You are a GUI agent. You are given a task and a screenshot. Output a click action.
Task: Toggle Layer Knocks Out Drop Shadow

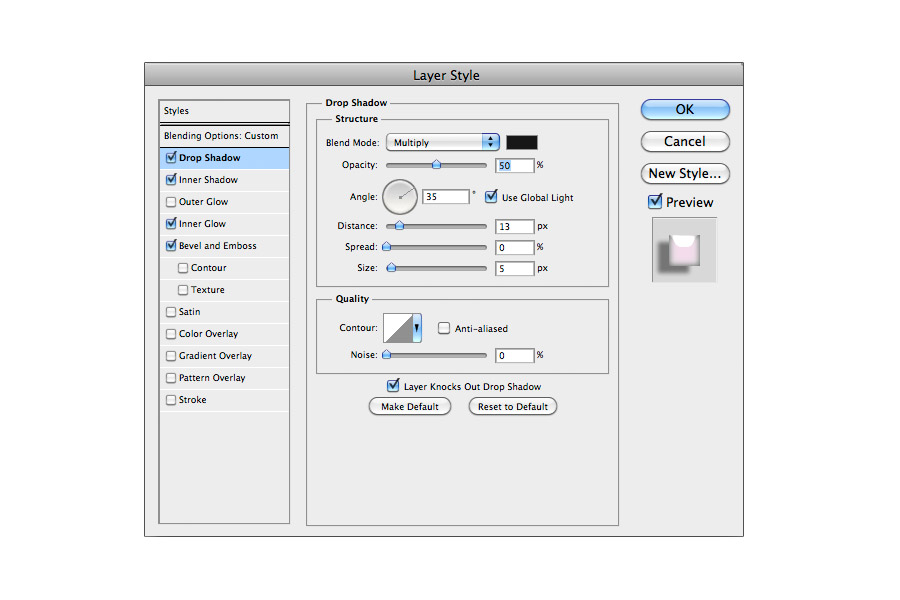(393, 385)
